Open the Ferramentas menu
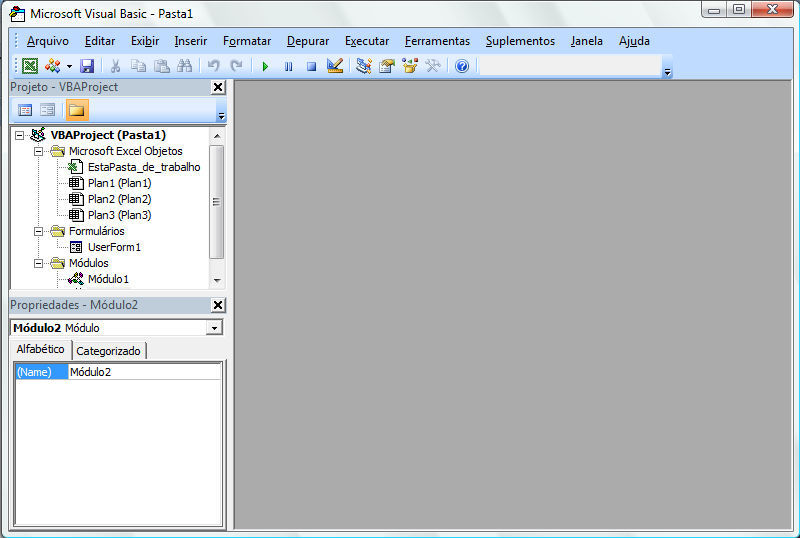The width and height of the screenshot is (800, 538). (437, 41)
